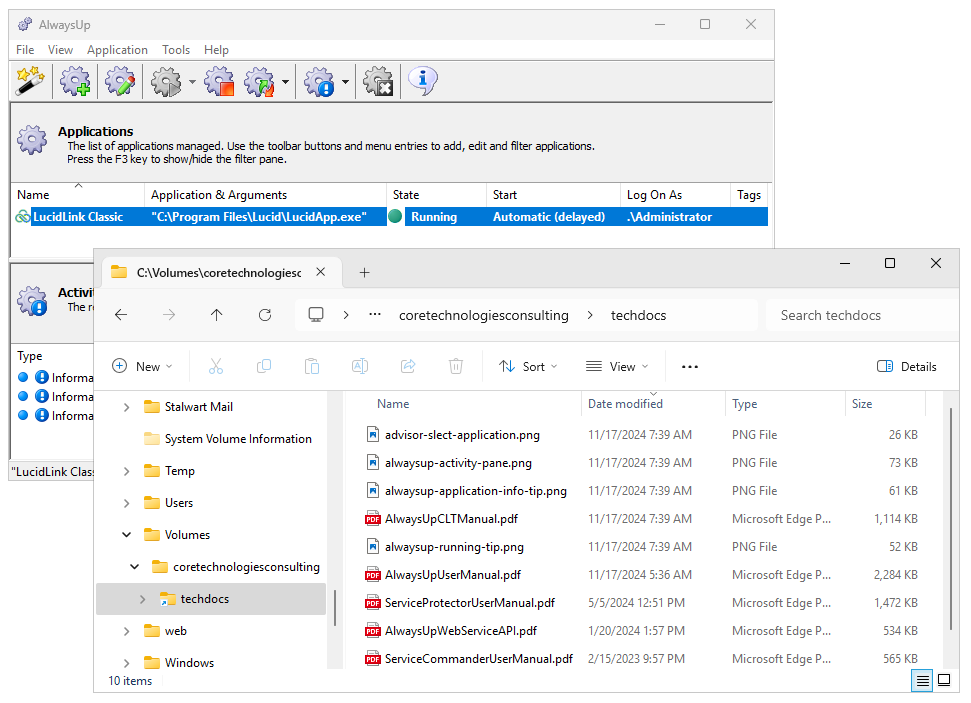Refresh the techdocs folder view

point(265,315)
